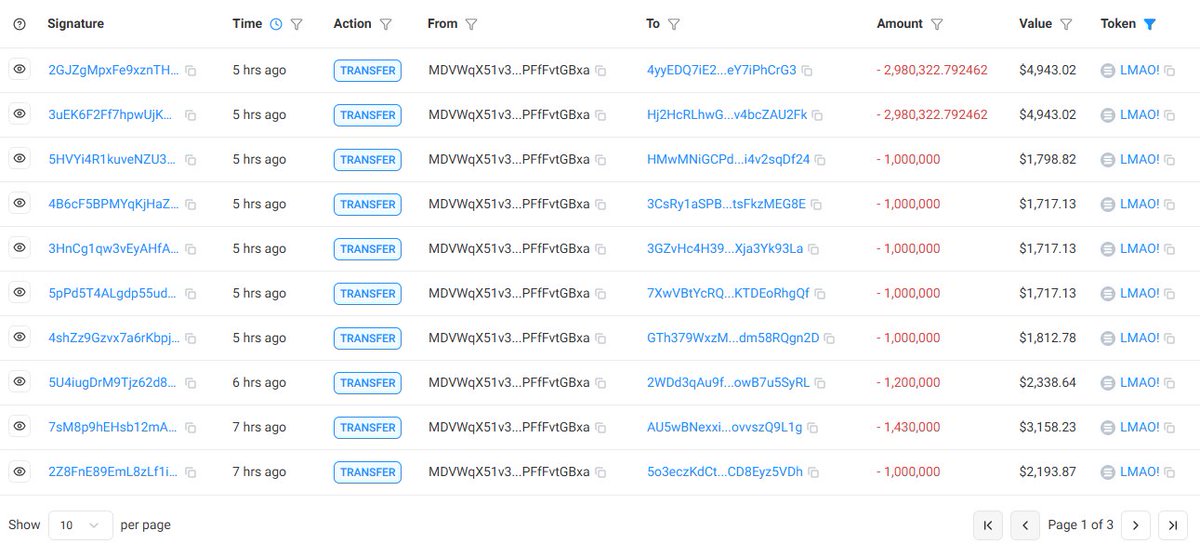Open LMAO! token link in the $2,193.87 row
The image size is (1200, 544).
[x=1140, y=471]
